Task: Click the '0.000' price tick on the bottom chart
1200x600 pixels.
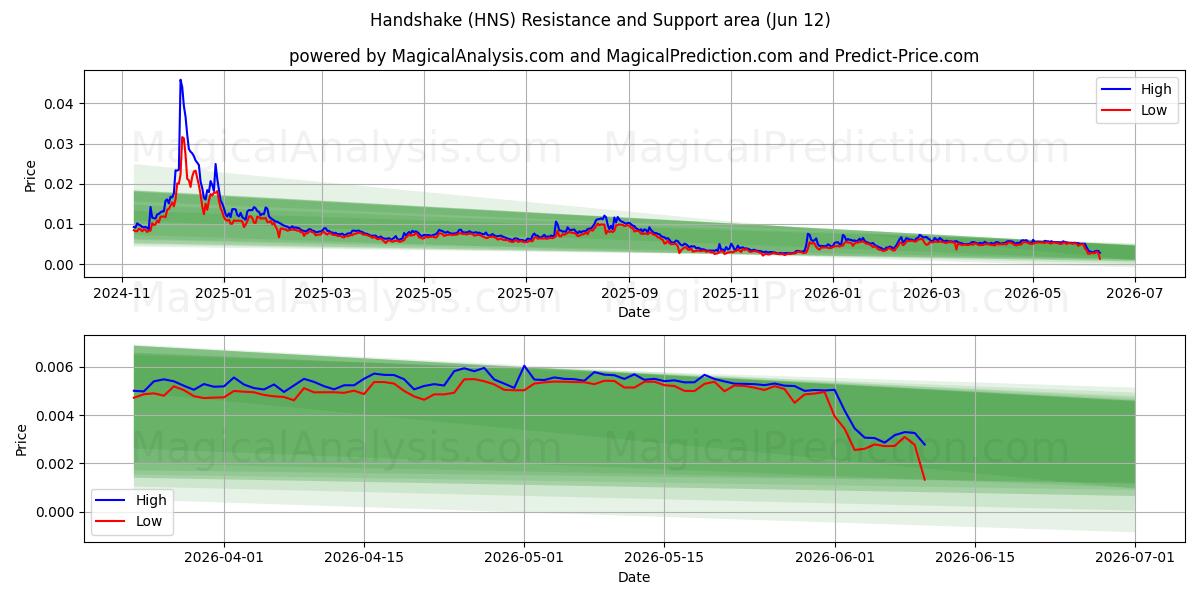Action: point(56,512)
